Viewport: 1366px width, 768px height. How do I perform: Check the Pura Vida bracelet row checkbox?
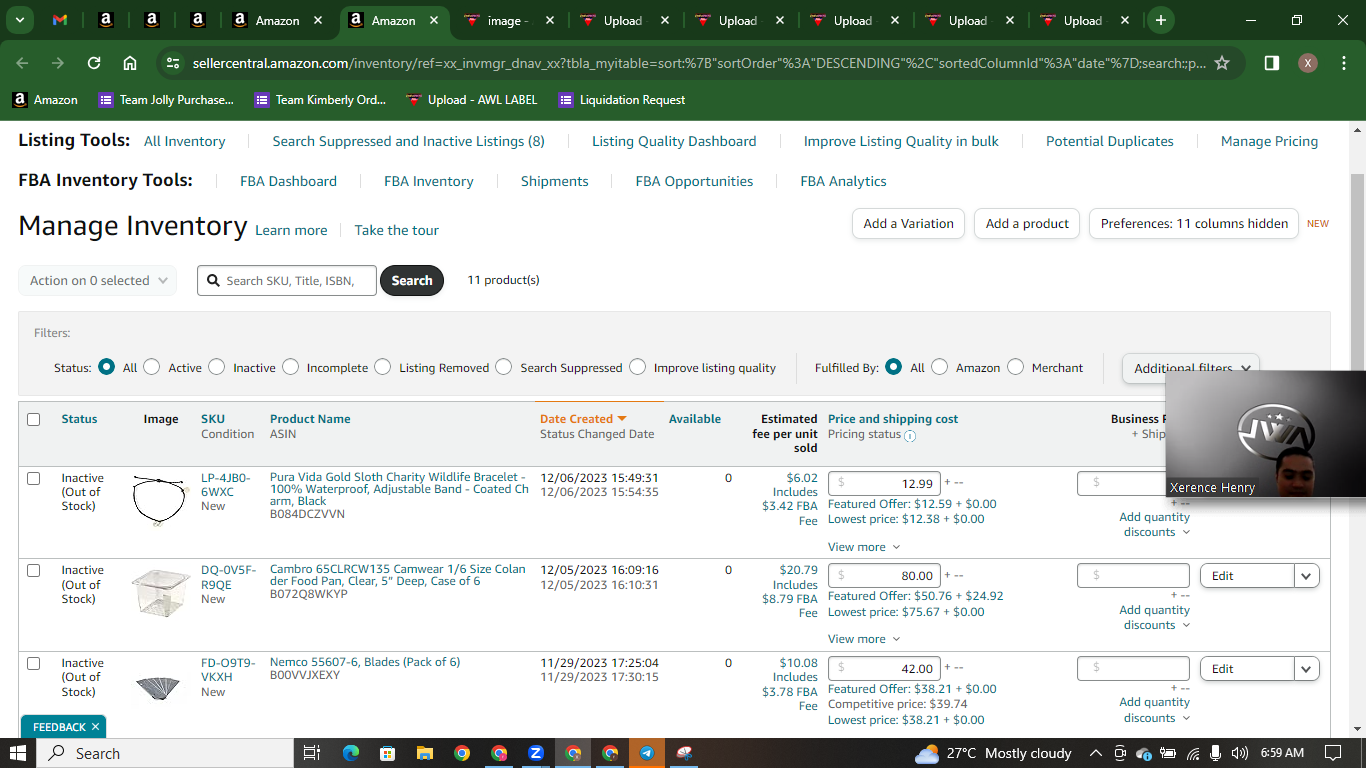coord(34,478)
